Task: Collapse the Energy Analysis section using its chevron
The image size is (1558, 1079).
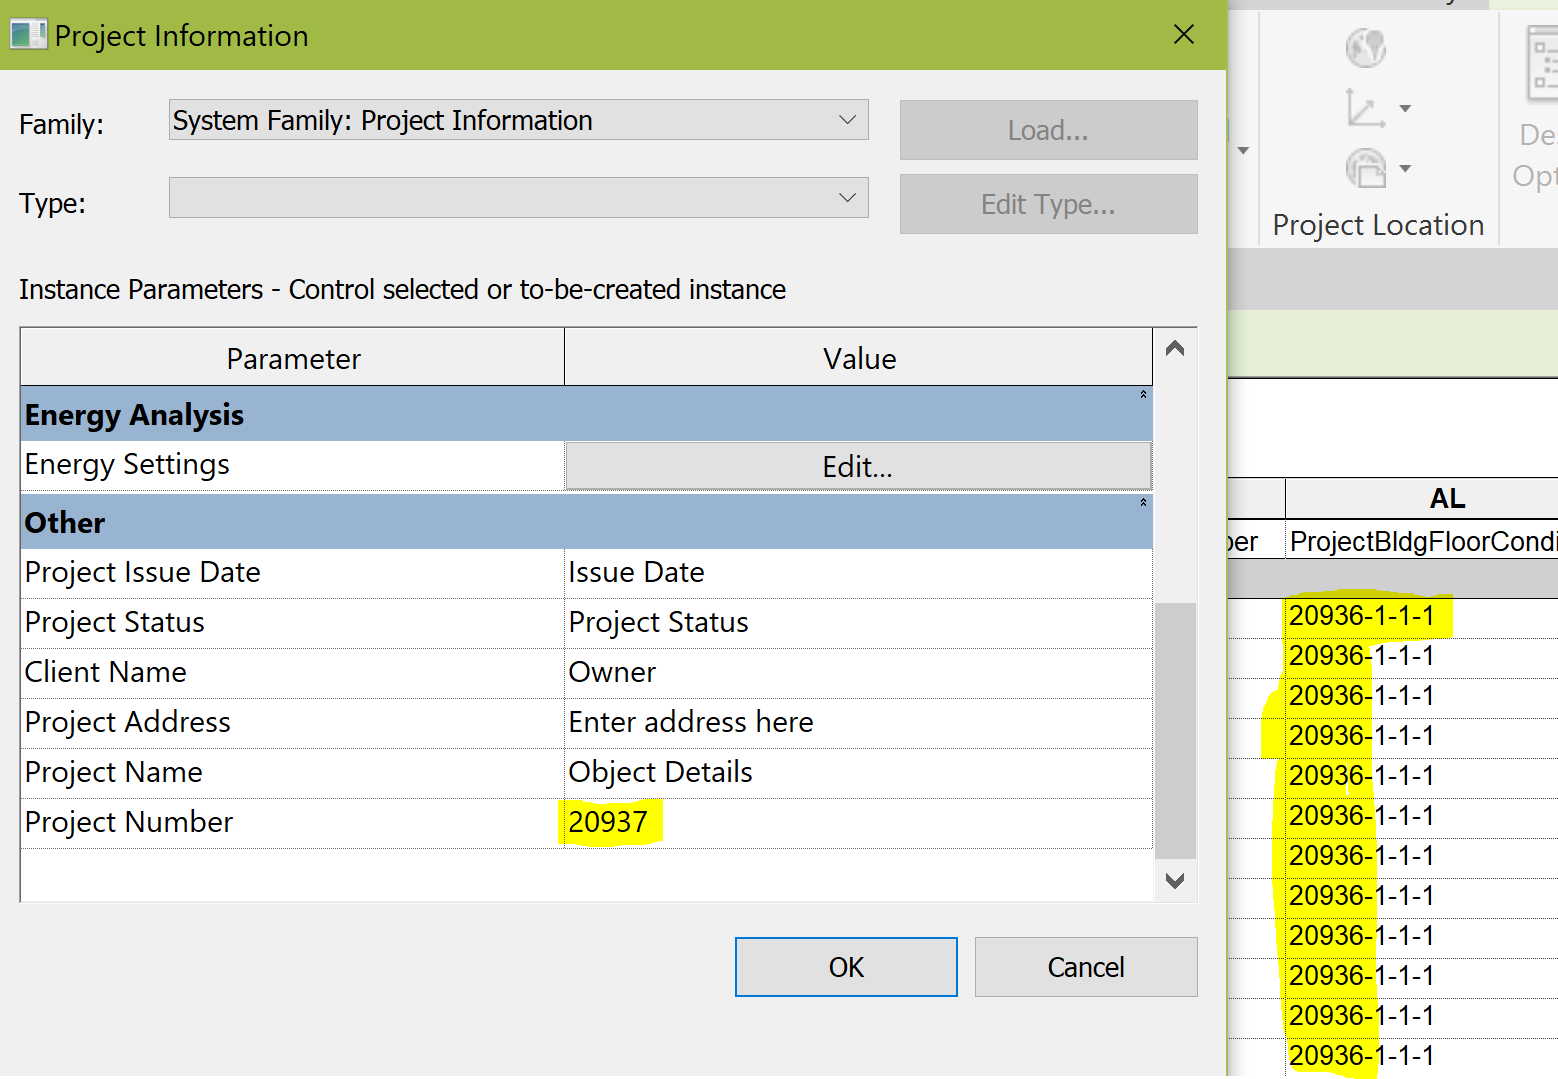Action: [x=1141, y=394]
